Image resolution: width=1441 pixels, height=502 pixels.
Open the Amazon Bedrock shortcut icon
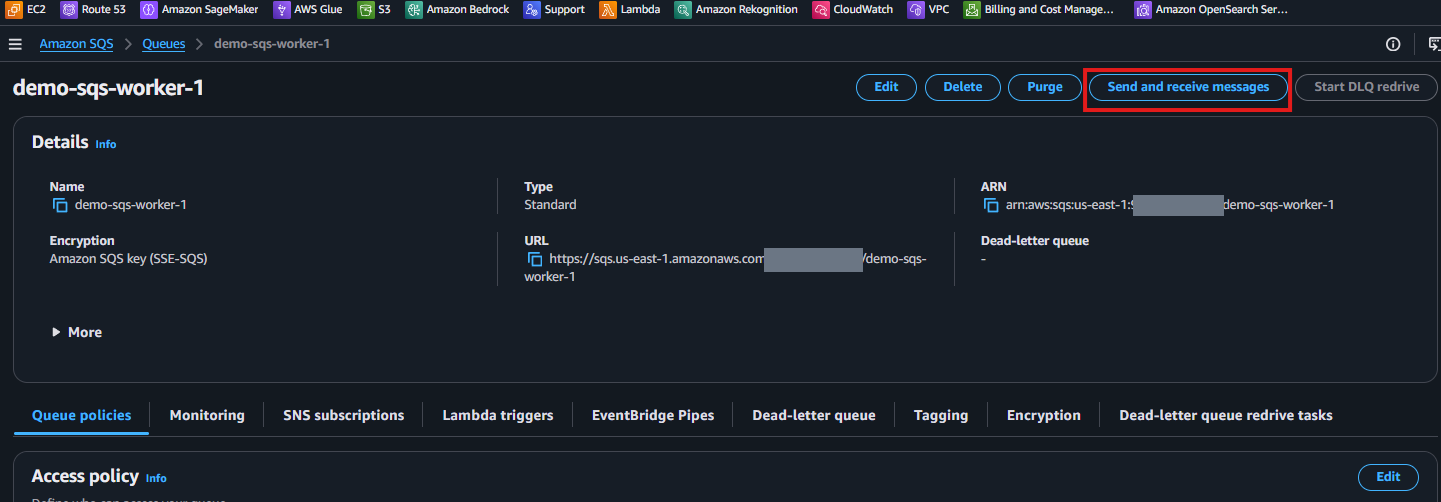click(x=414, y=10)
